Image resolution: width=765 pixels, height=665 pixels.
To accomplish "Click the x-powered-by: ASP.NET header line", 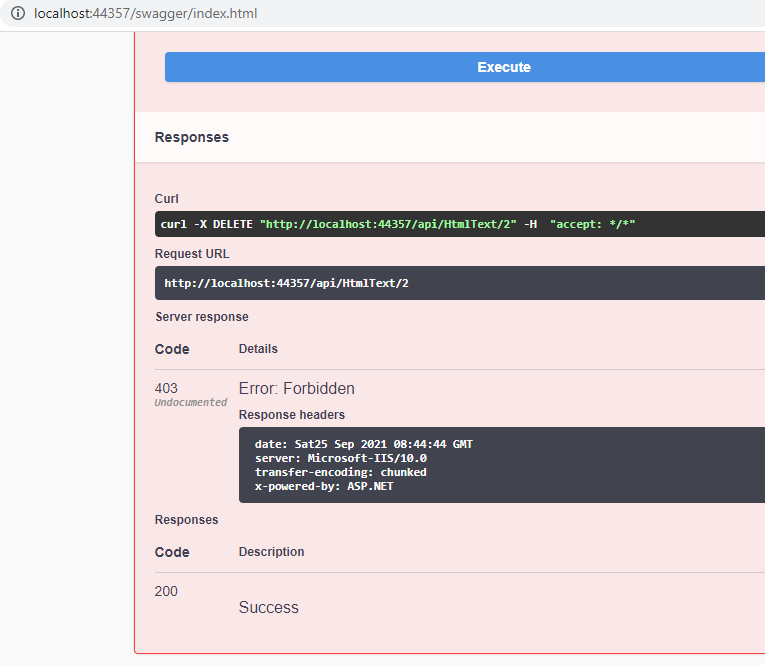I will 324,486.
